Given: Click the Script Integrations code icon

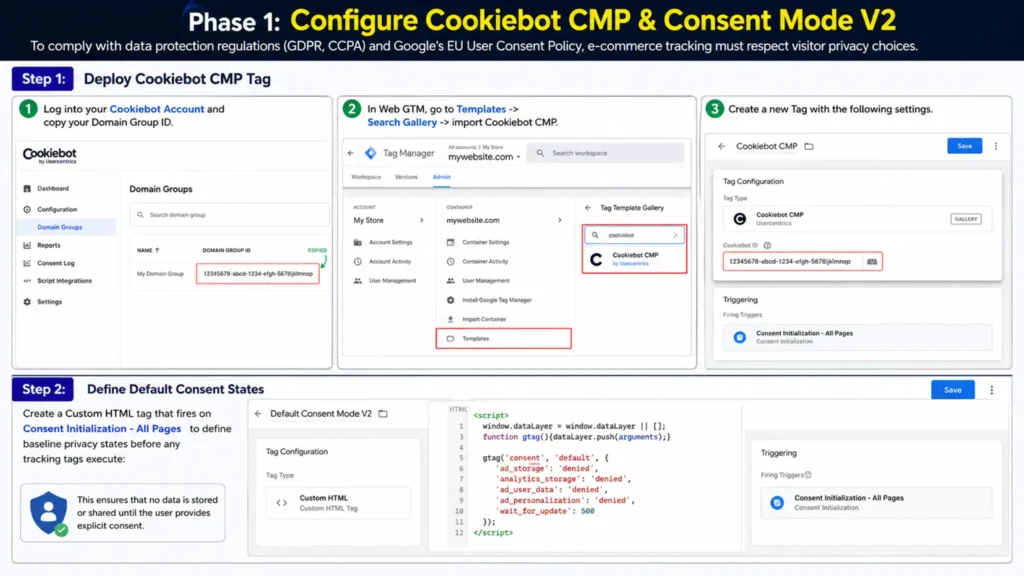Looking at the screenshot, I should point(27,281).
